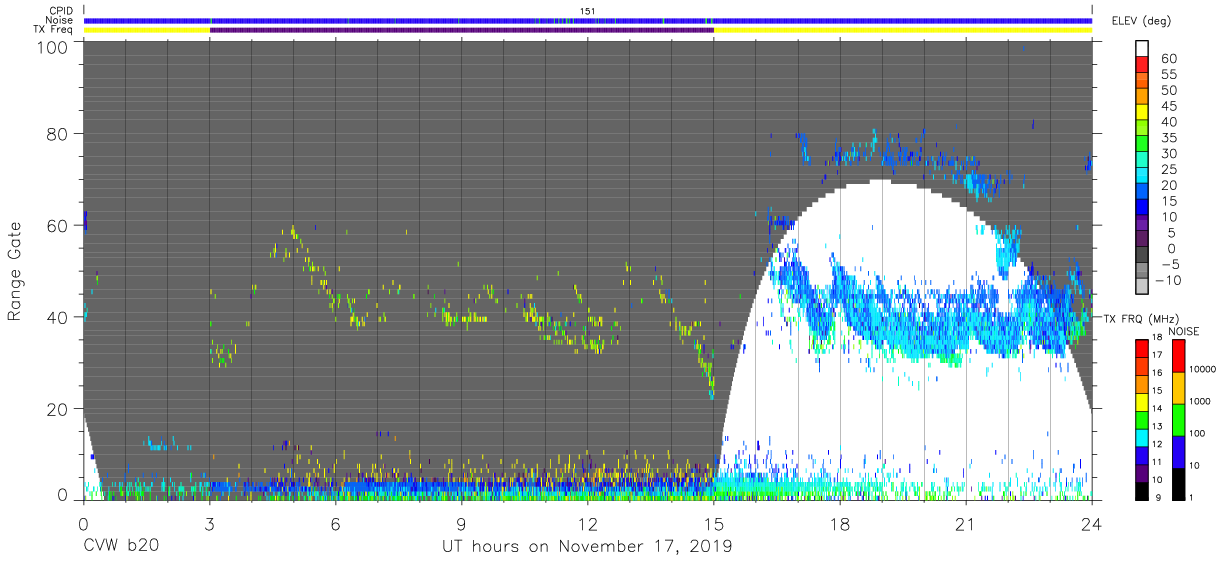Click the 100 tick on the Range Gate axis

54,48
